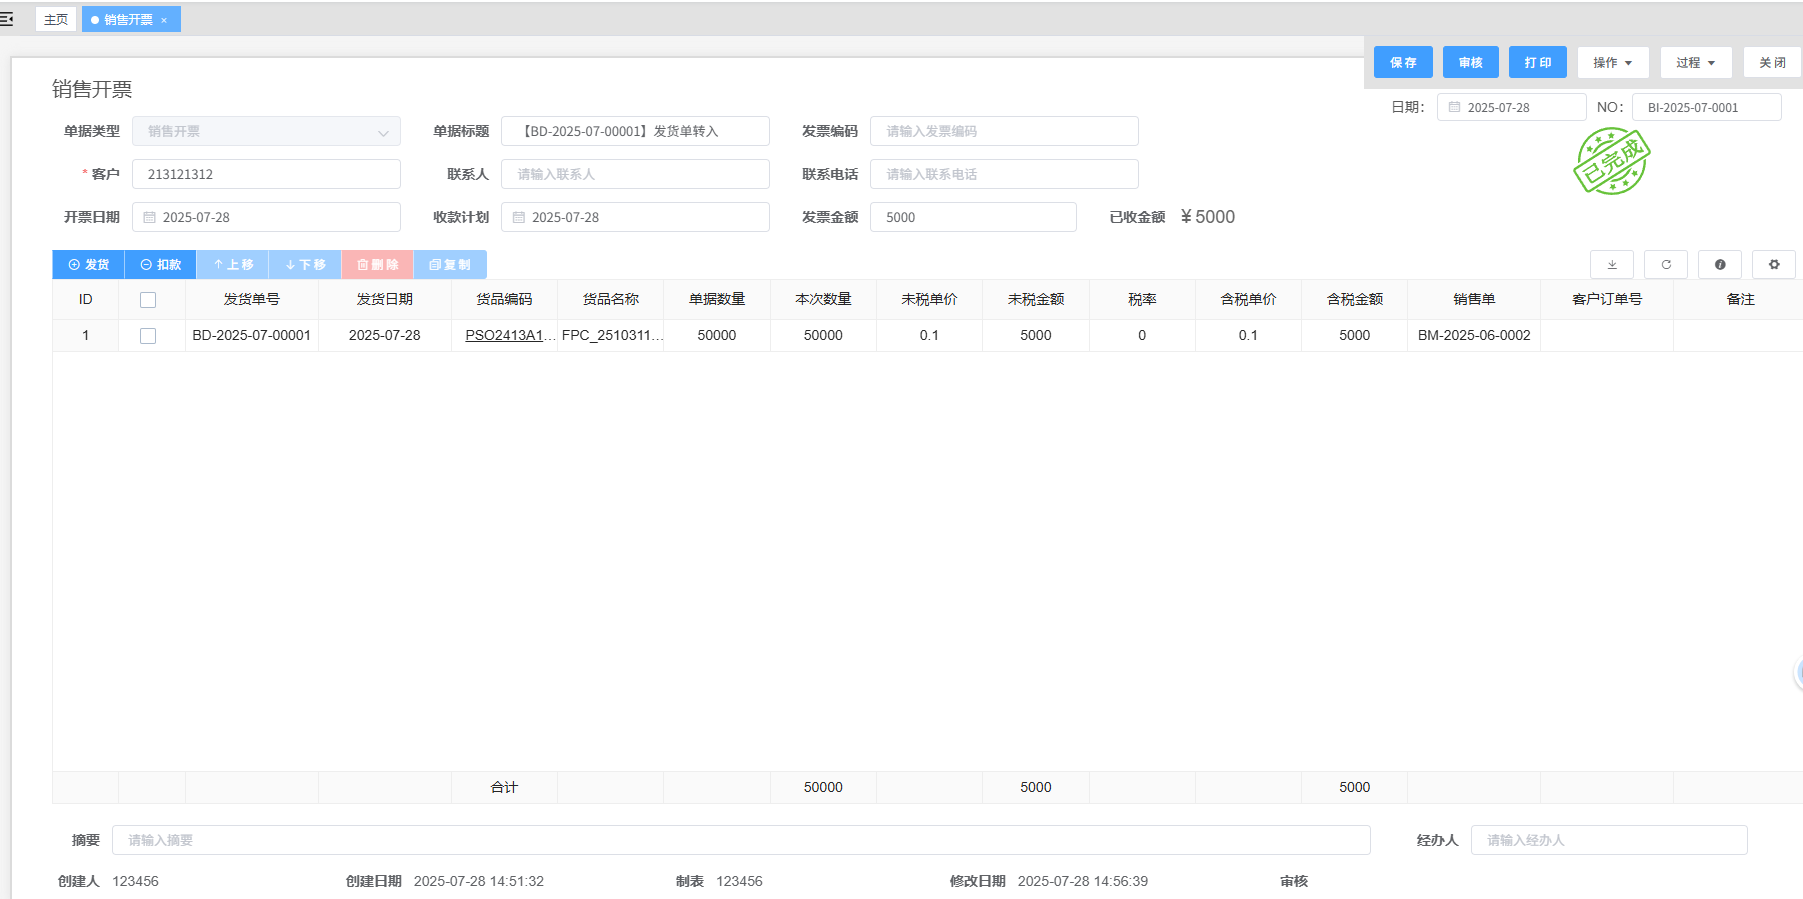The image size is (1803, 899).
Task: Click calendar icon in 开票日期 field
Action: [149, 217]
